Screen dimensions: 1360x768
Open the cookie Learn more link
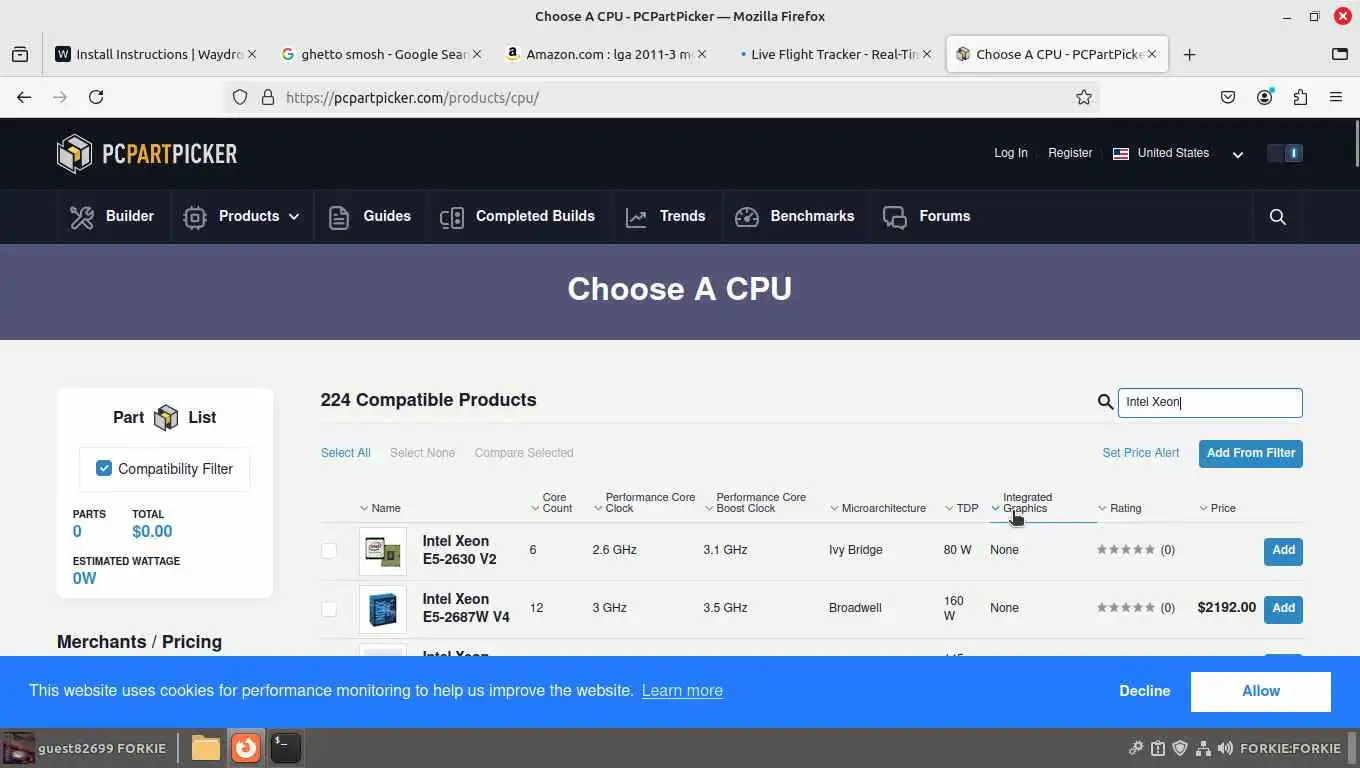(682, 691)
